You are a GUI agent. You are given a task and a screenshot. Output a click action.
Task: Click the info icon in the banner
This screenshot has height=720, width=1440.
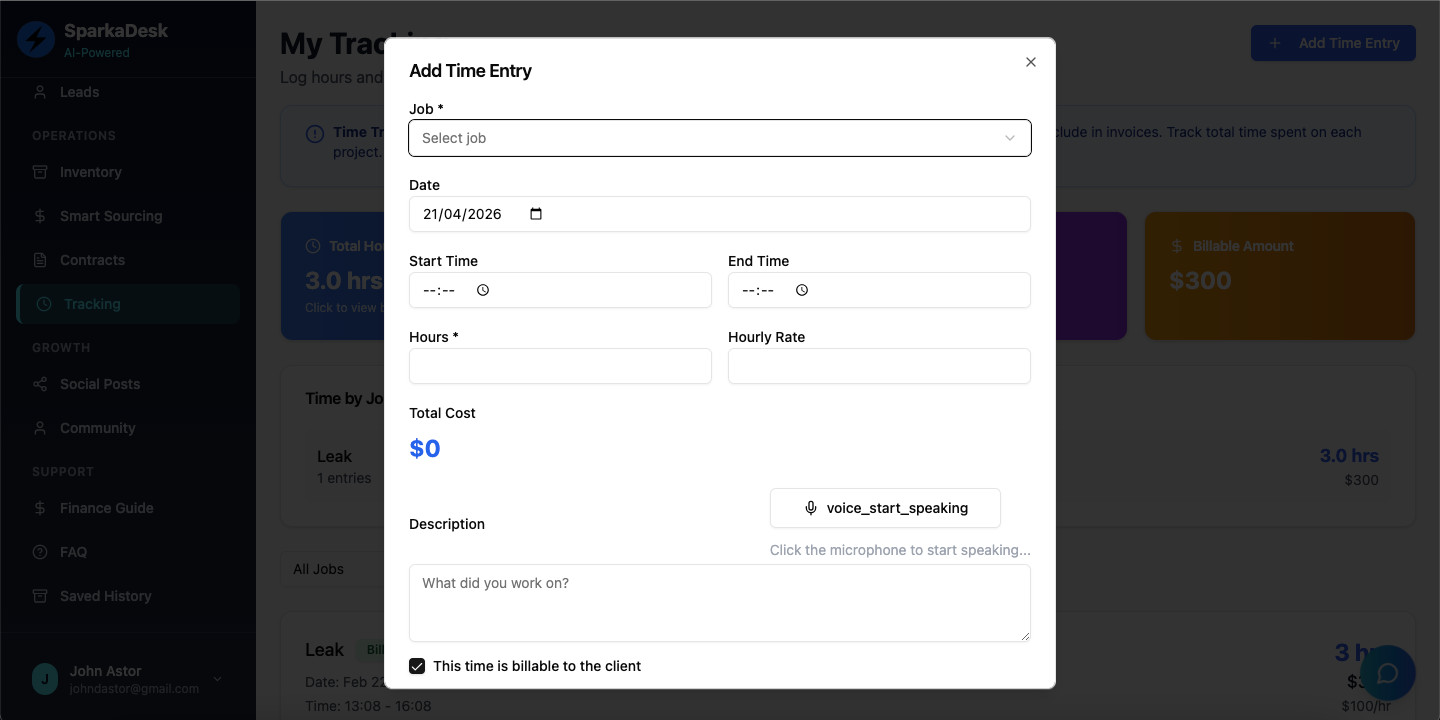click(315, 133)
